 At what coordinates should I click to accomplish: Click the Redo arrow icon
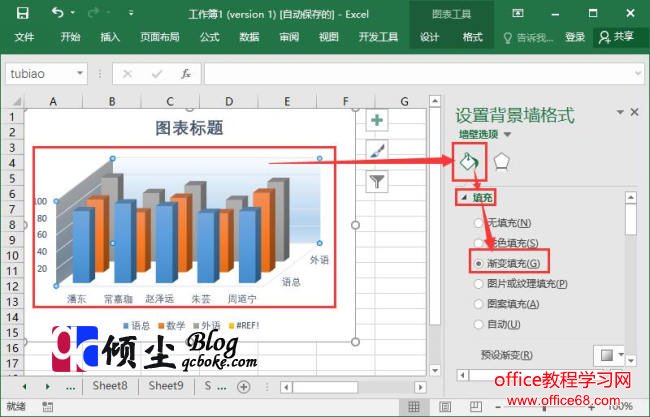93,13
